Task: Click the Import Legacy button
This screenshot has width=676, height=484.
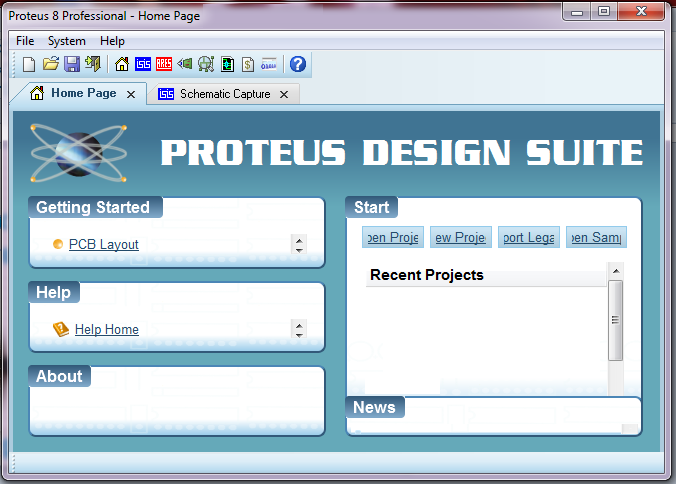Action: (529, 237)
